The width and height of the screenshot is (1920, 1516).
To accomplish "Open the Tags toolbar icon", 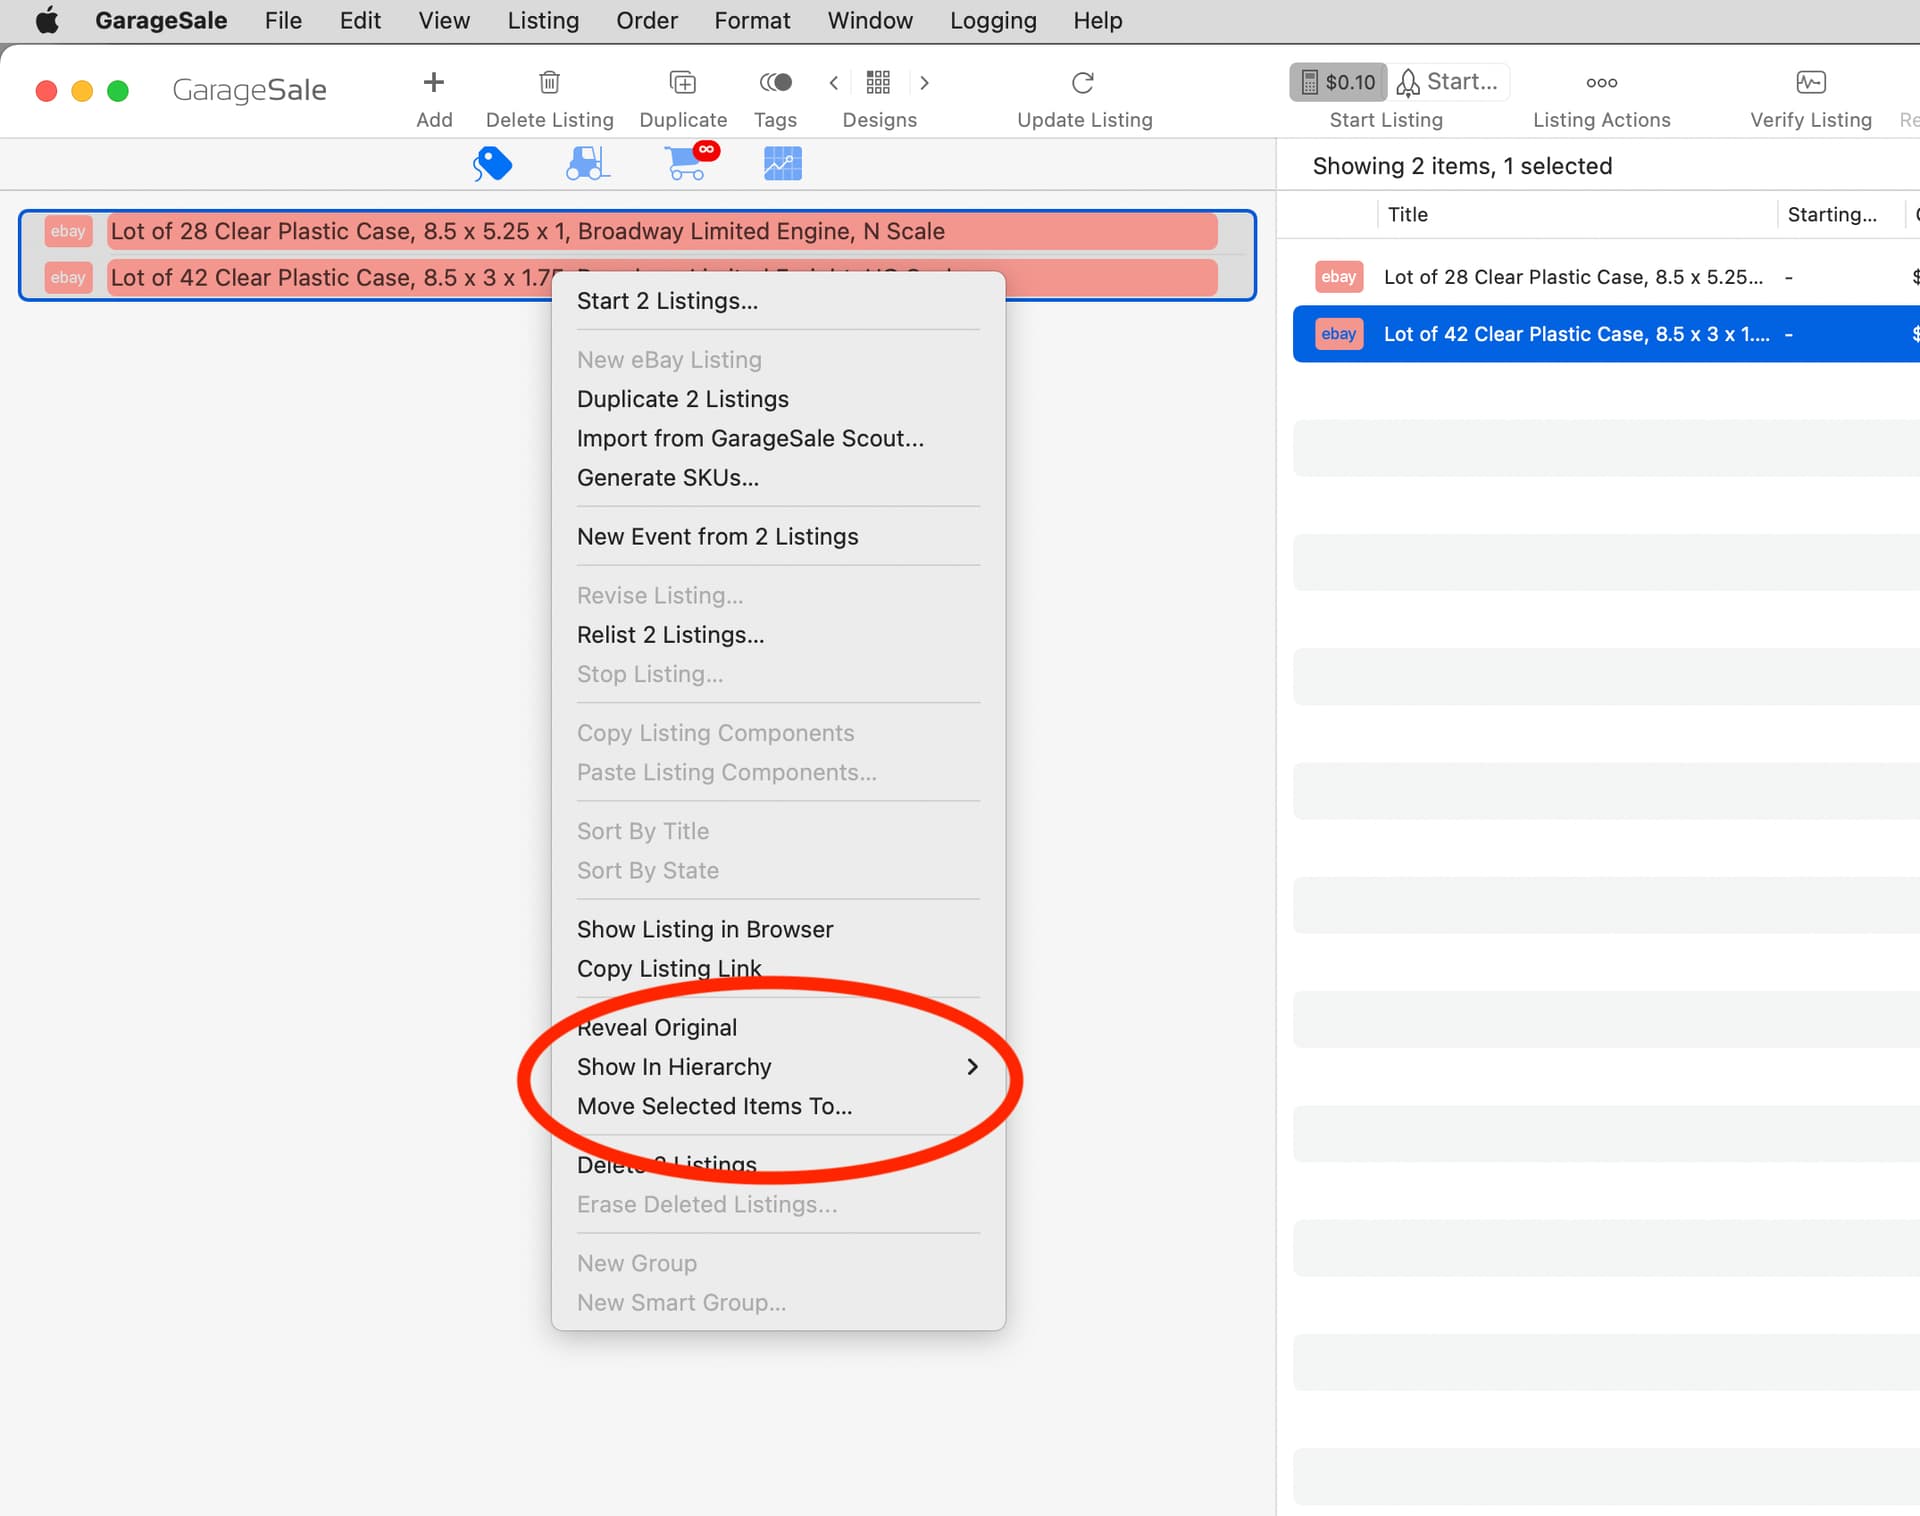I will pos(775,82).
